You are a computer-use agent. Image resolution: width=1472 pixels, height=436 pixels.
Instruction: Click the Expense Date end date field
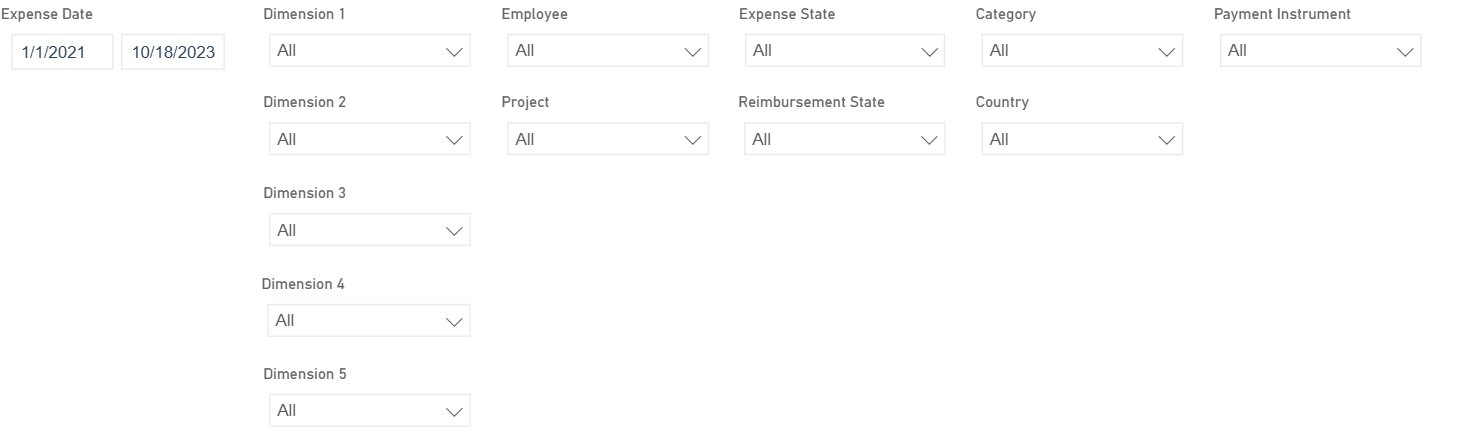pos(173,52)
